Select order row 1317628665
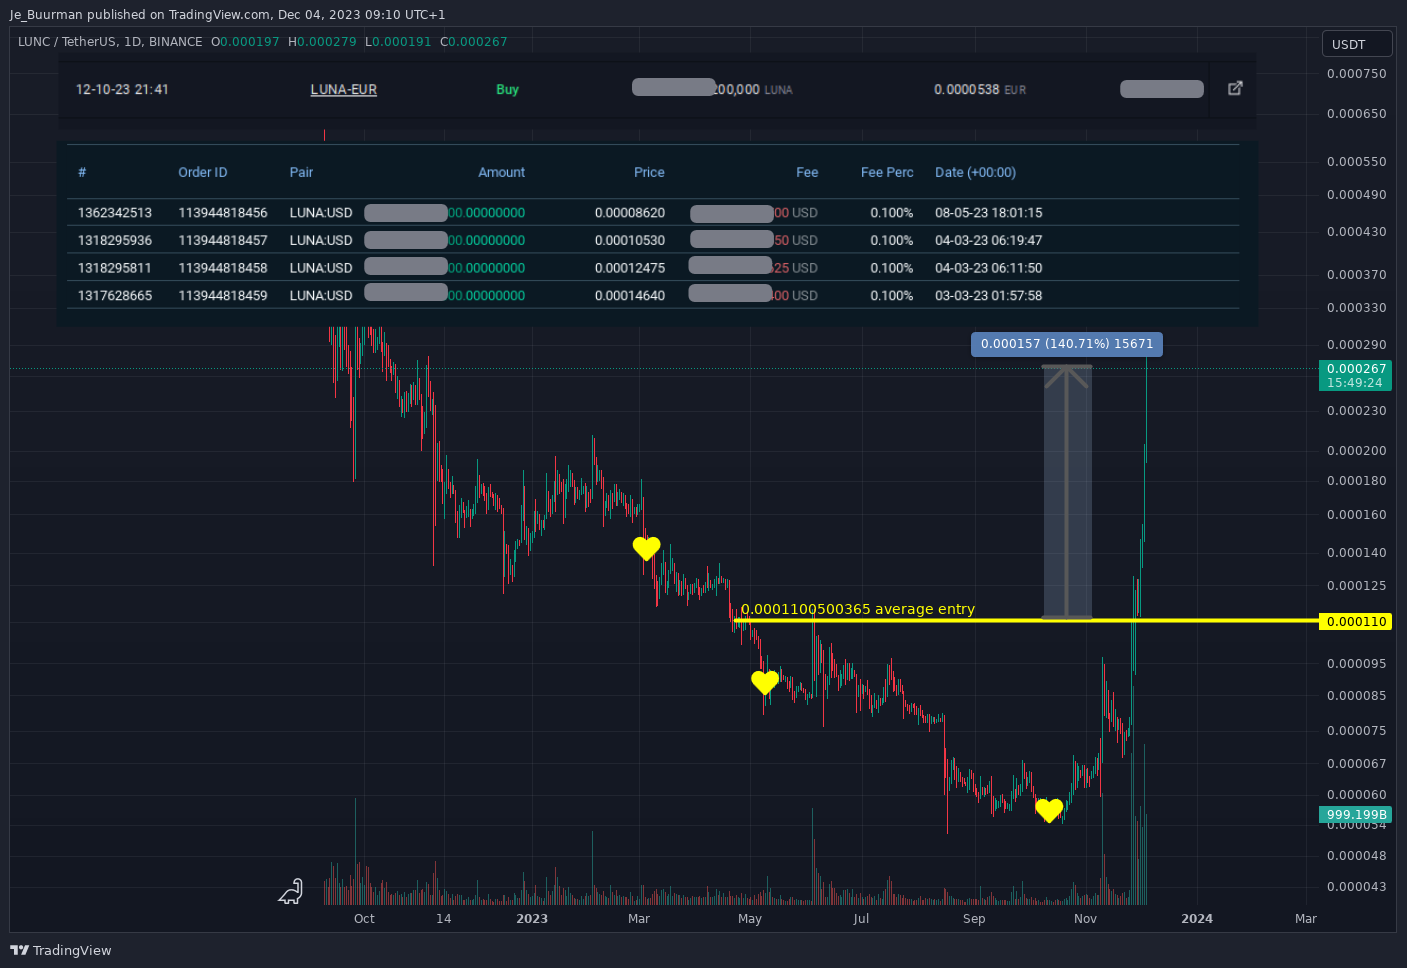The image size is (1407, 968). pyautogui.click(x=653, y=295)
